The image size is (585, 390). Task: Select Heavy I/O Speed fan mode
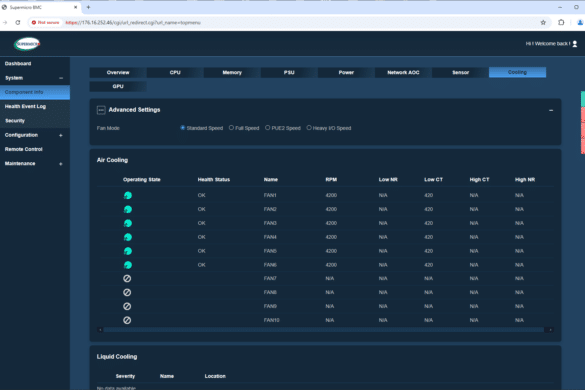[x=309, y=128]
